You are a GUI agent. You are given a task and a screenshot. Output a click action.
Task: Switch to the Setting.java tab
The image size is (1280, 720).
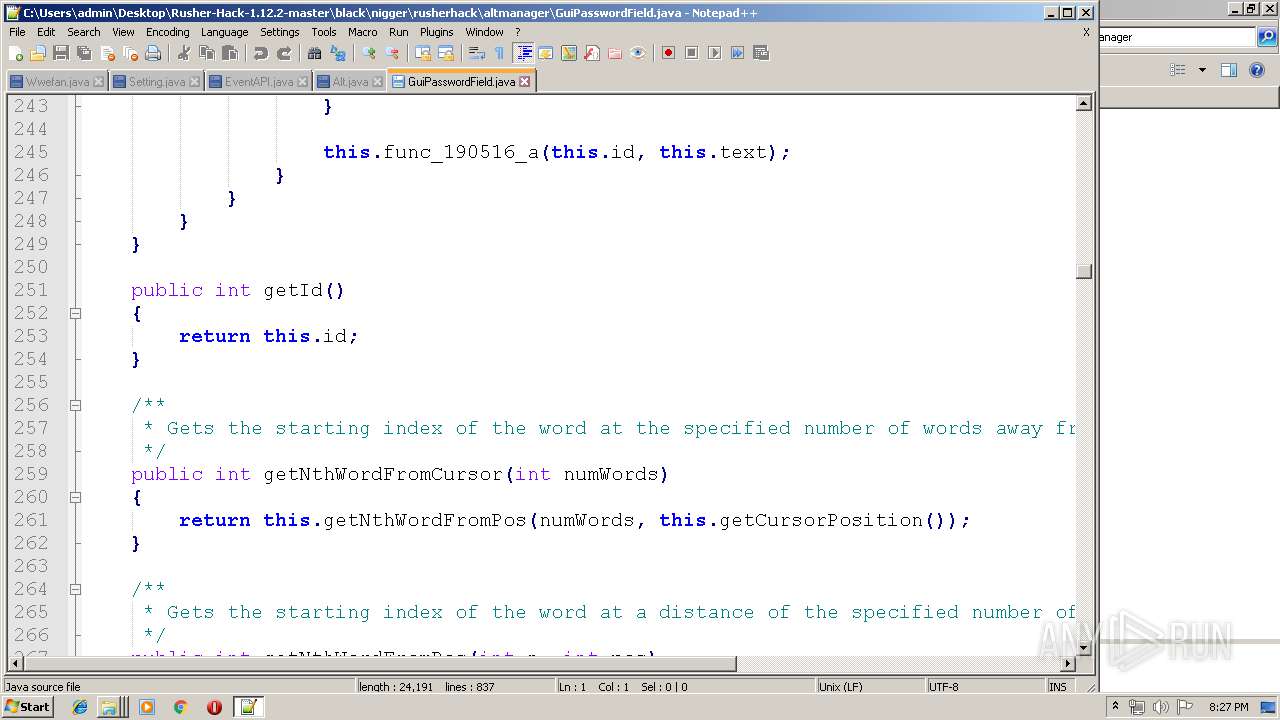[x=157, y=82]
